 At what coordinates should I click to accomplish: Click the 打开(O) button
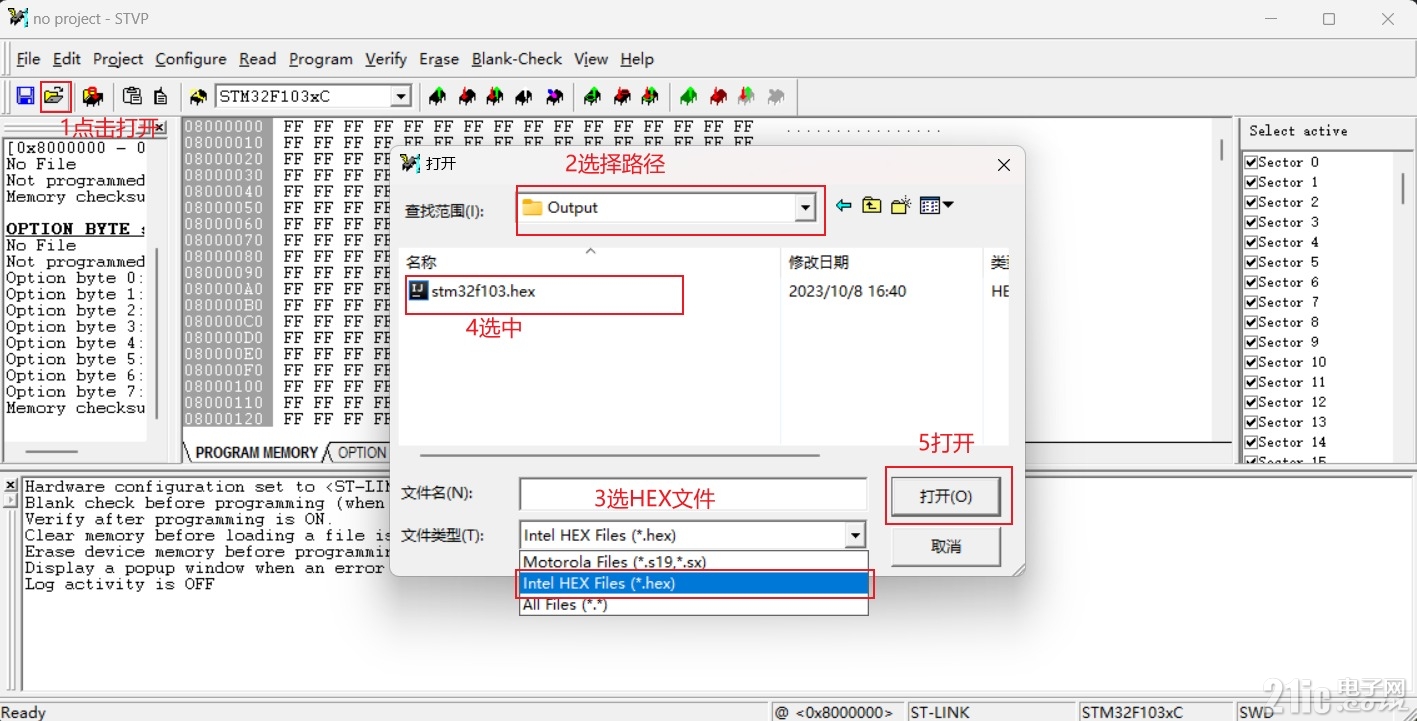(x=945, y=496)
